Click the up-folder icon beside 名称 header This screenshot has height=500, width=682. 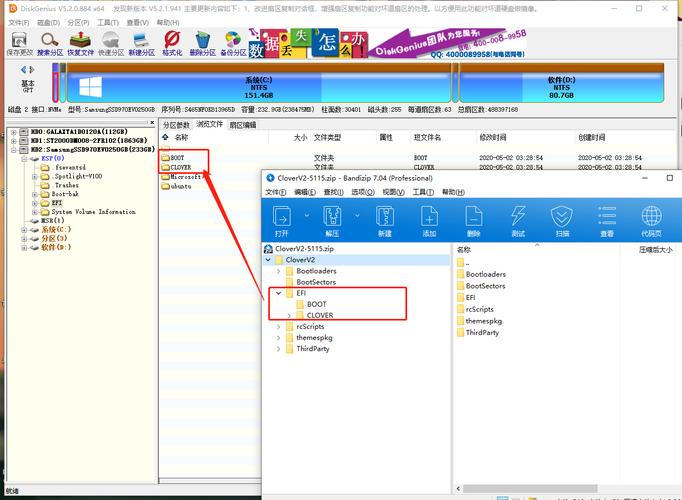click(x=165, y=137)
